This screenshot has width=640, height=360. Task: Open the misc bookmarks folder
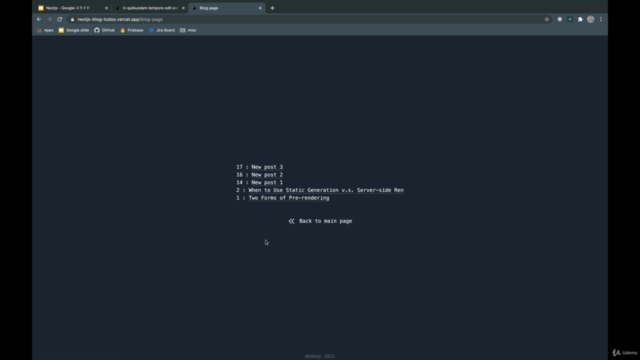tap(188, 30)
